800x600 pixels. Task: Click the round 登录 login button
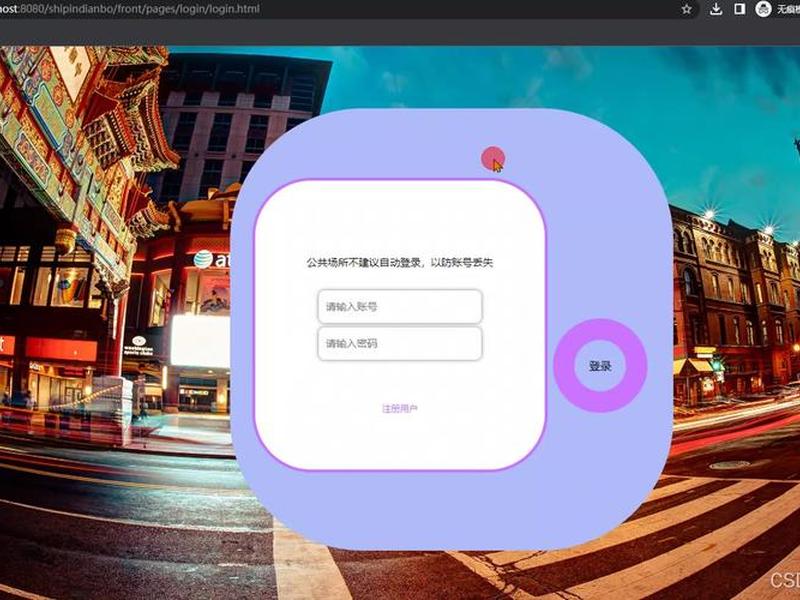coord(600,365)
